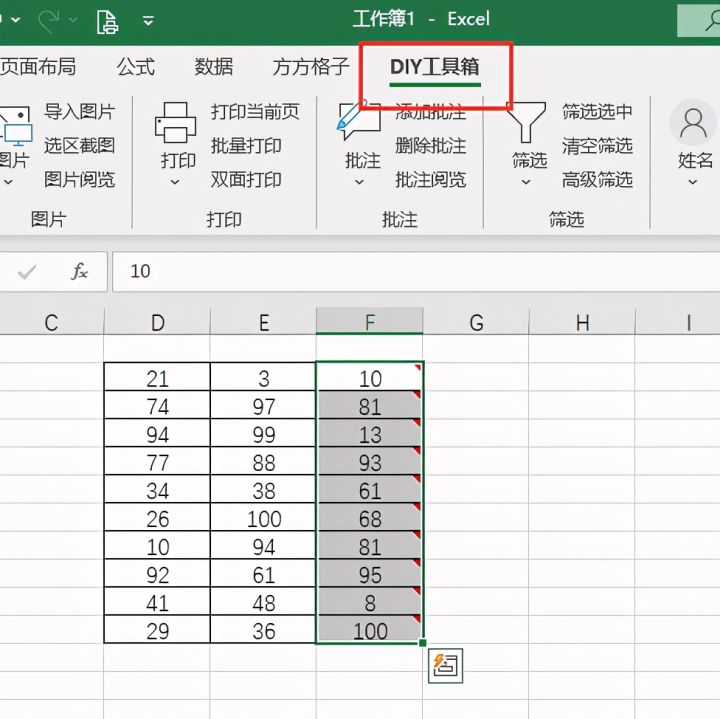Viewport: 720px width, 719px height.
Task: Click the large Print printer icon
Action: click(x=175, y=123)
